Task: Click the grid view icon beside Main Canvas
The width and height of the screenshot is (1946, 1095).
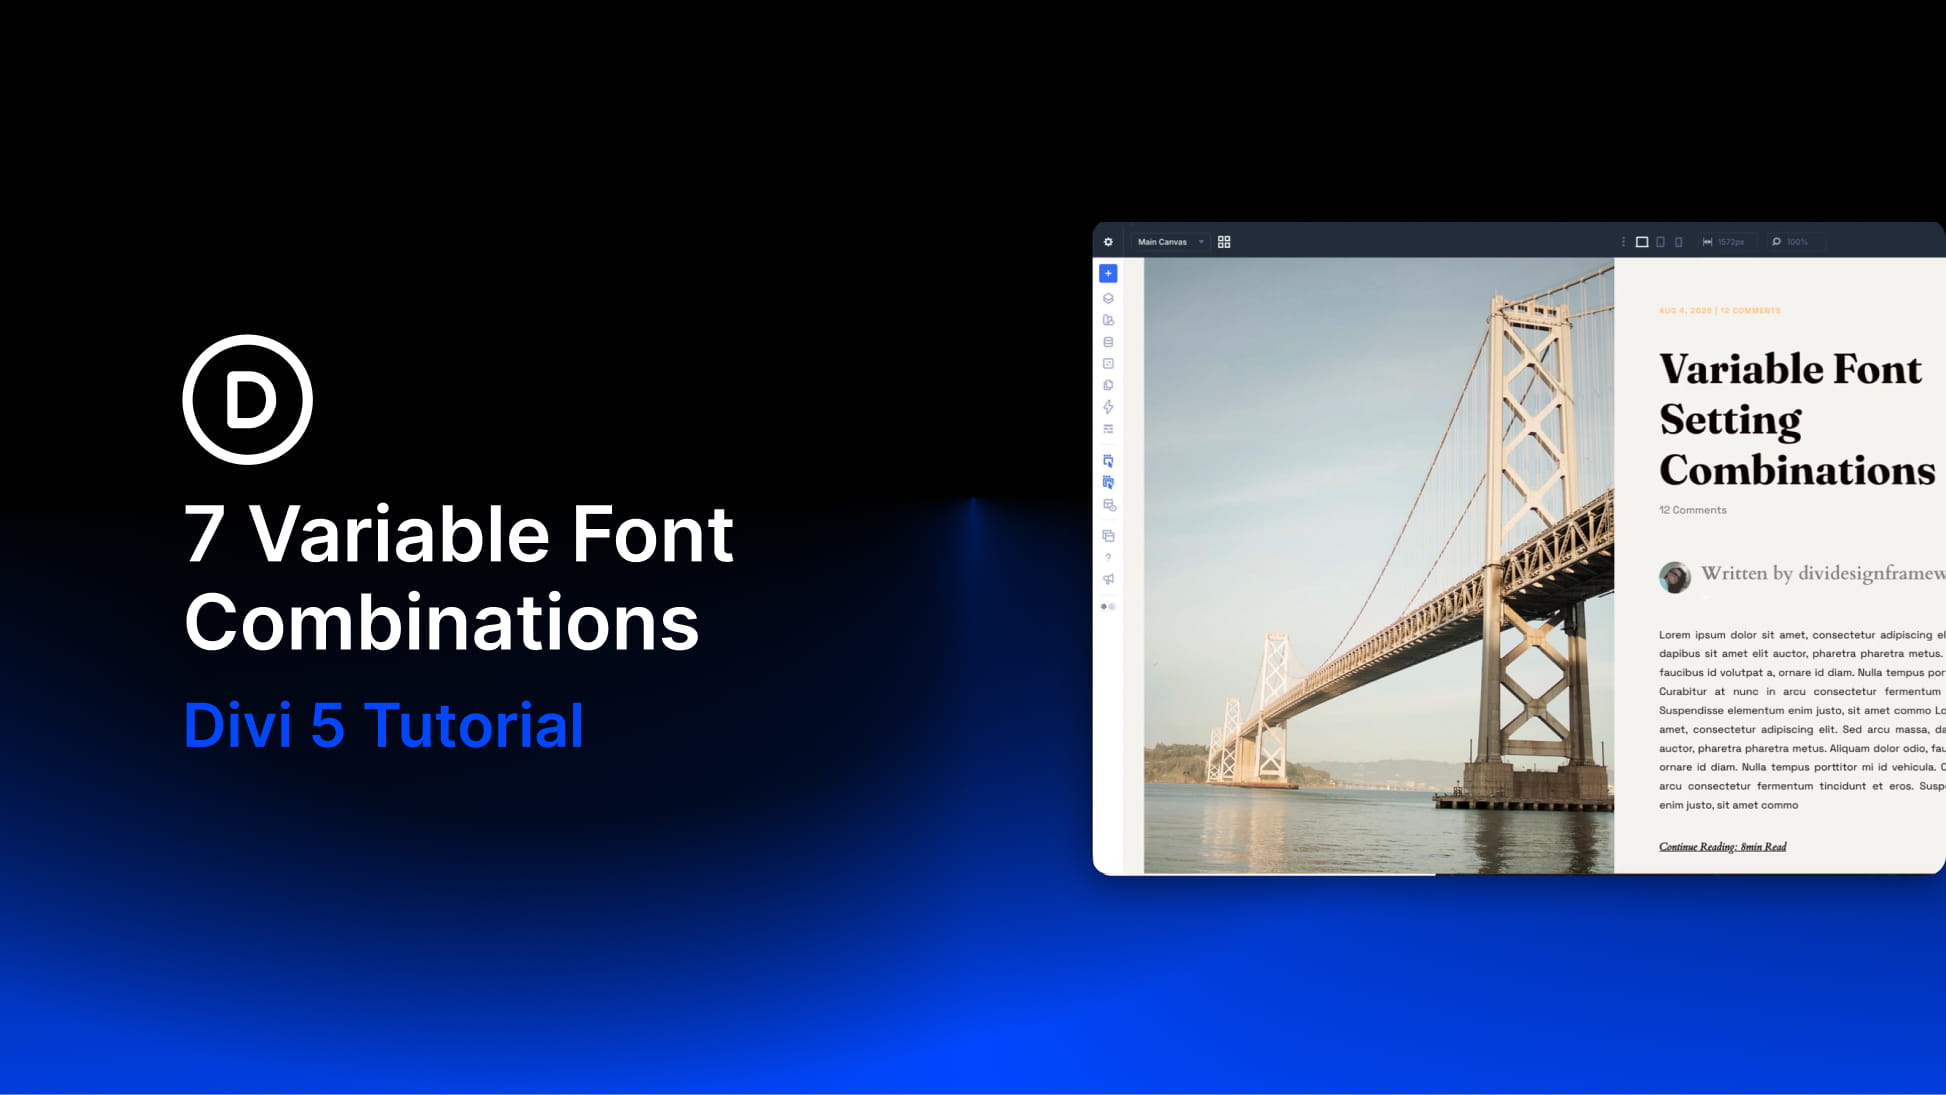Action: 1224,242
